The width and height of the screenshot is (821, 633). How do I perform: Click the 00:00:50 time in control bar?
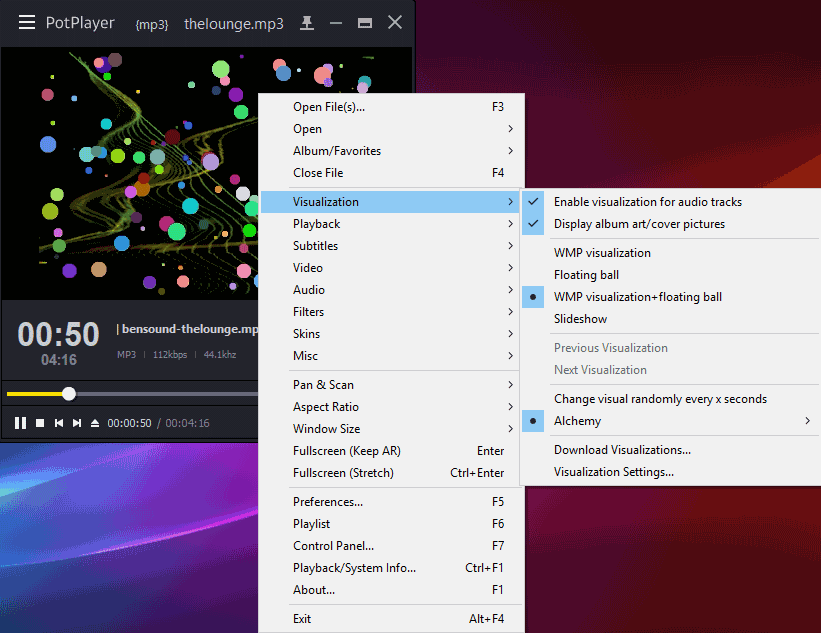coord(129,423)
